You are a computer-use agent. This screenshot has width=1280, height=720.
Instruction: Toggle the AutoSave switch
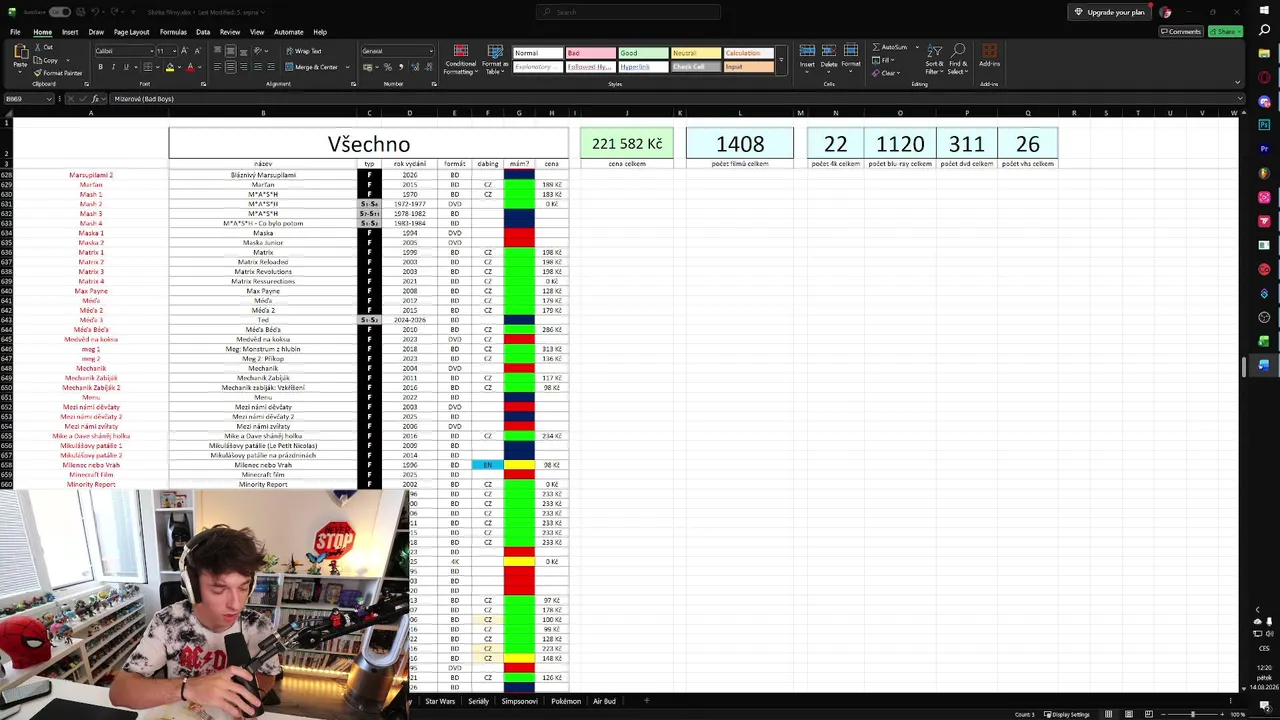(60, 12)
